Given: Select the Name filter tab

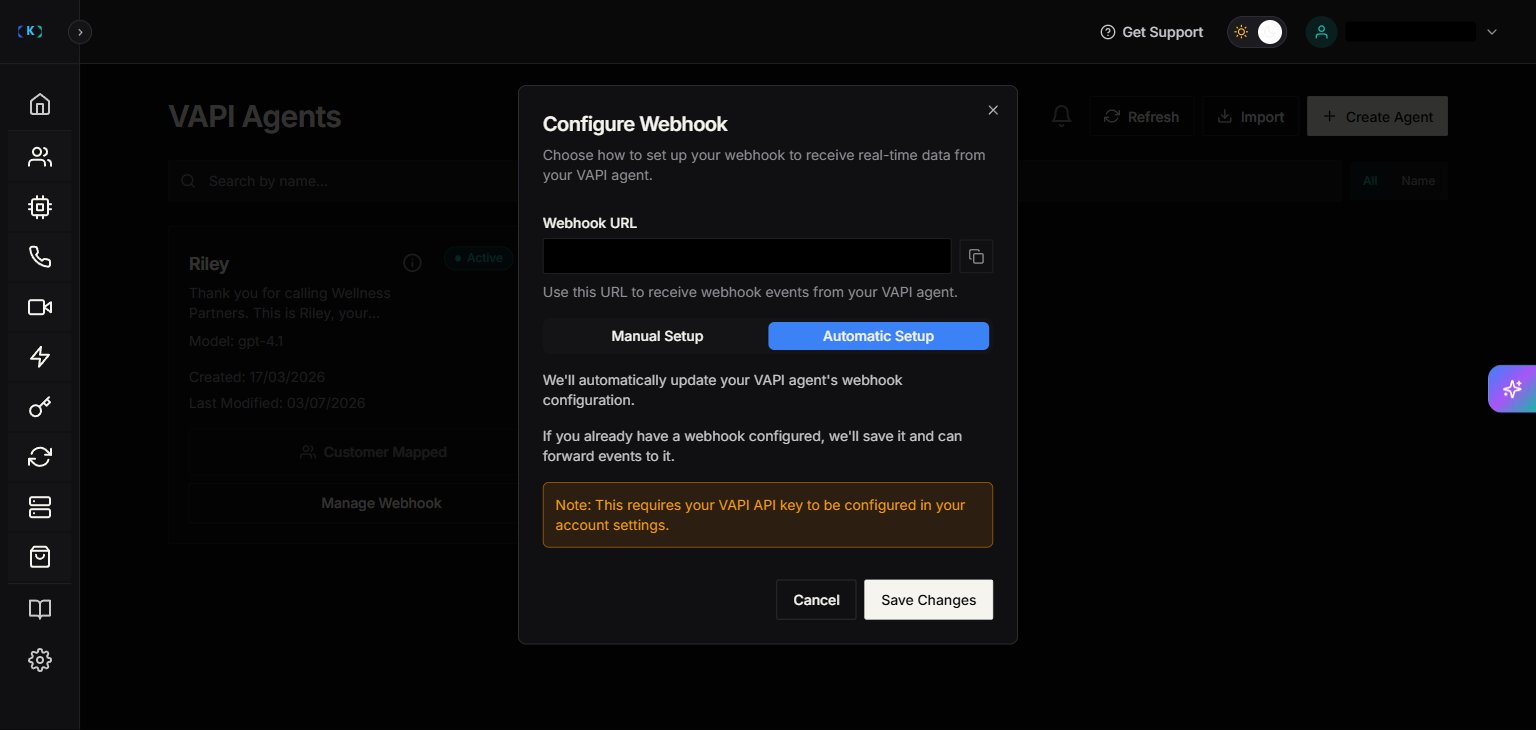Looking at the screenshot, I should coord(1418,181).
